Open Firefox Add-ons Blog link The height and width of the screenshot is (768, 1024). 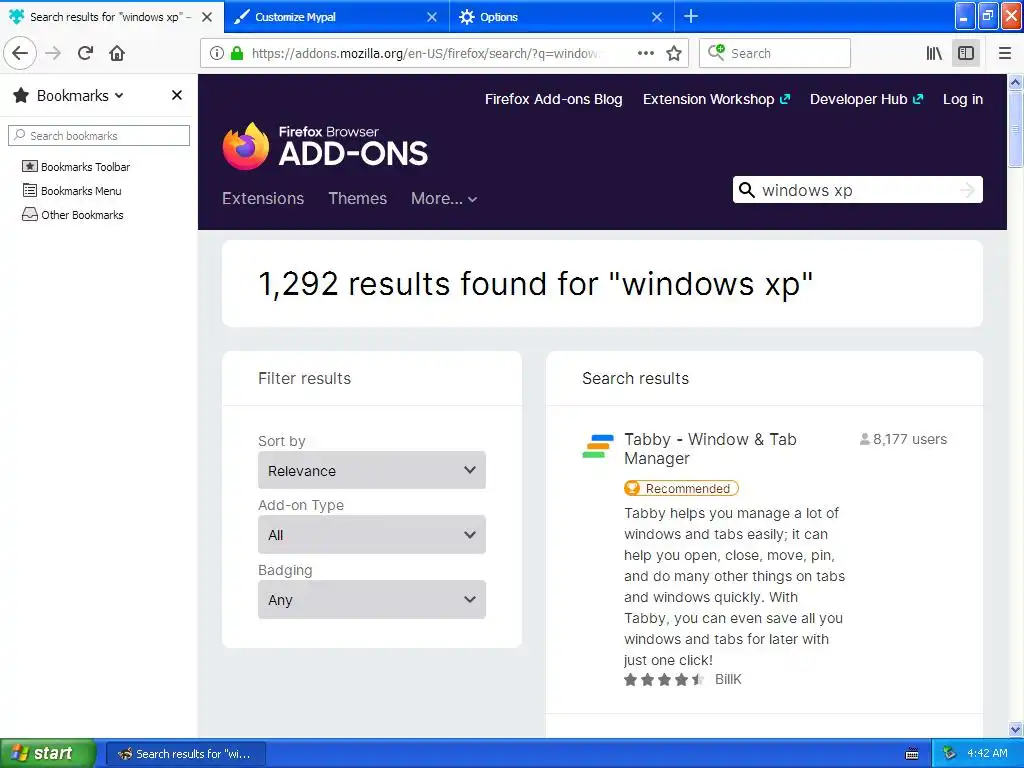click(x=553, y=99)
